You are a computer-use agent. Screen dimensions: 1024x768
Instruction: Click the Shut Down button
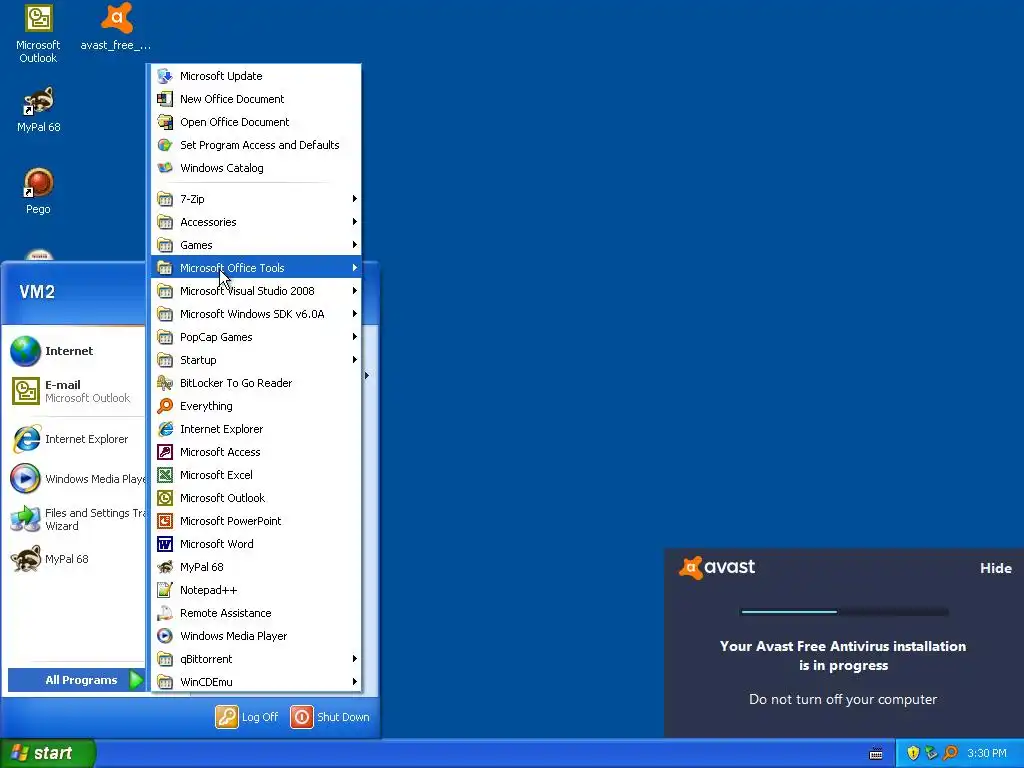click(330, 717)
